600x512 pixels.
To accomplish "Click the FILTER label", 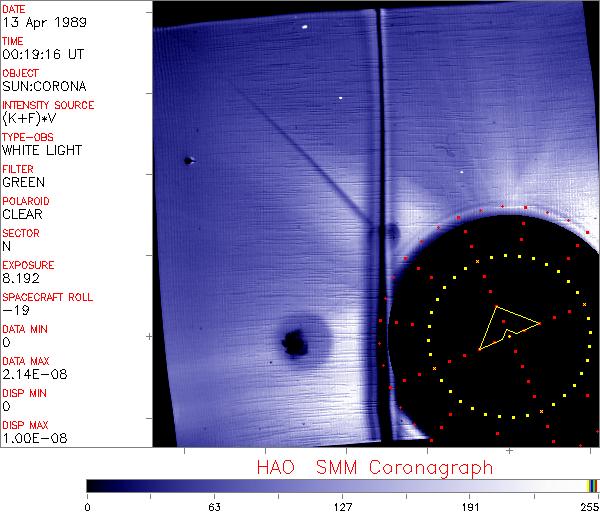I will click(18, 169).
